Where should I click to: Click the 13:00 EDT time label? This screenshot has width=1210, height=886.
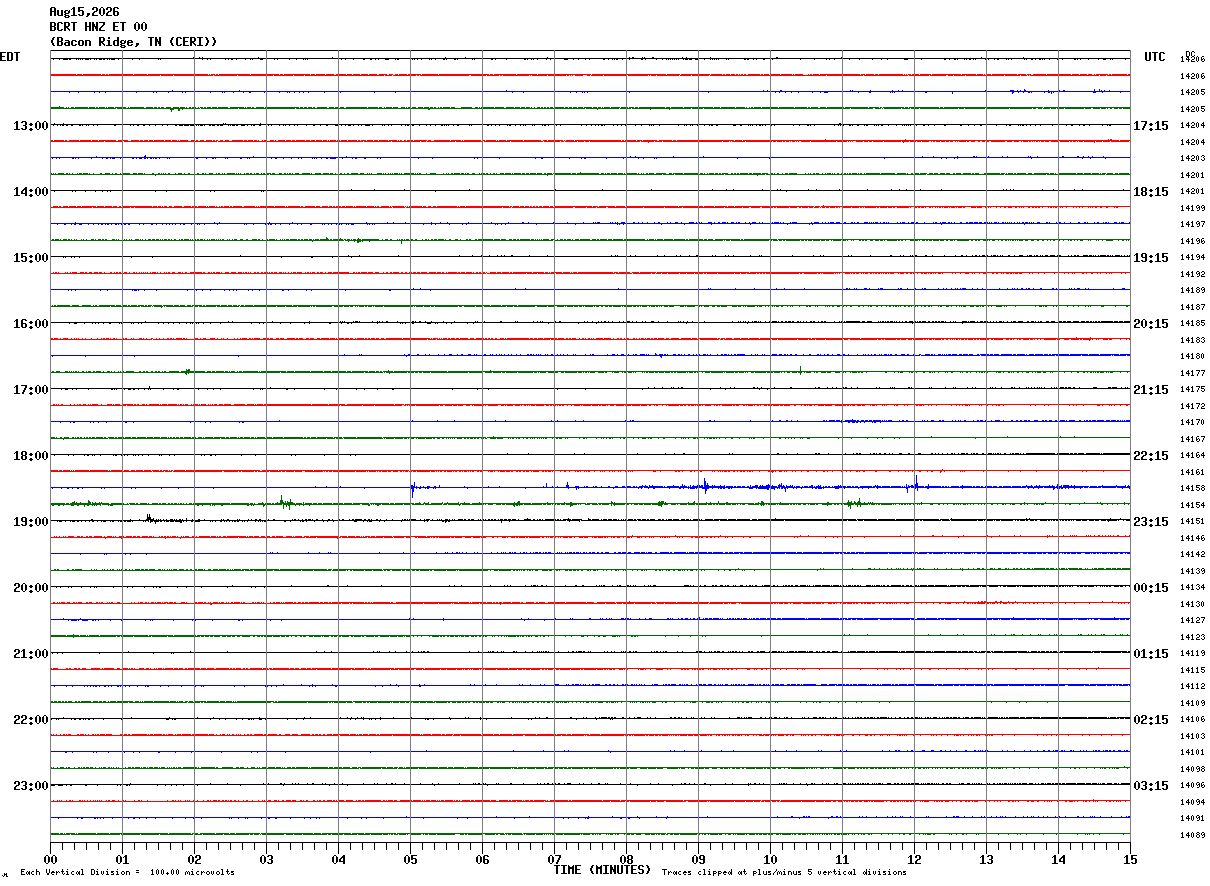click(x=30, y=126)
